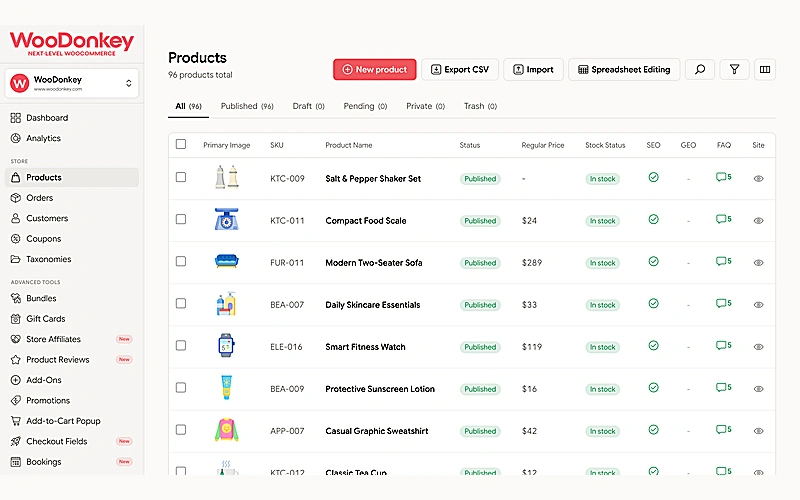
Task: Click the SEO check icon for Daily Skincare Essentials
Action: pyautogui.click(x=654, y=304)
